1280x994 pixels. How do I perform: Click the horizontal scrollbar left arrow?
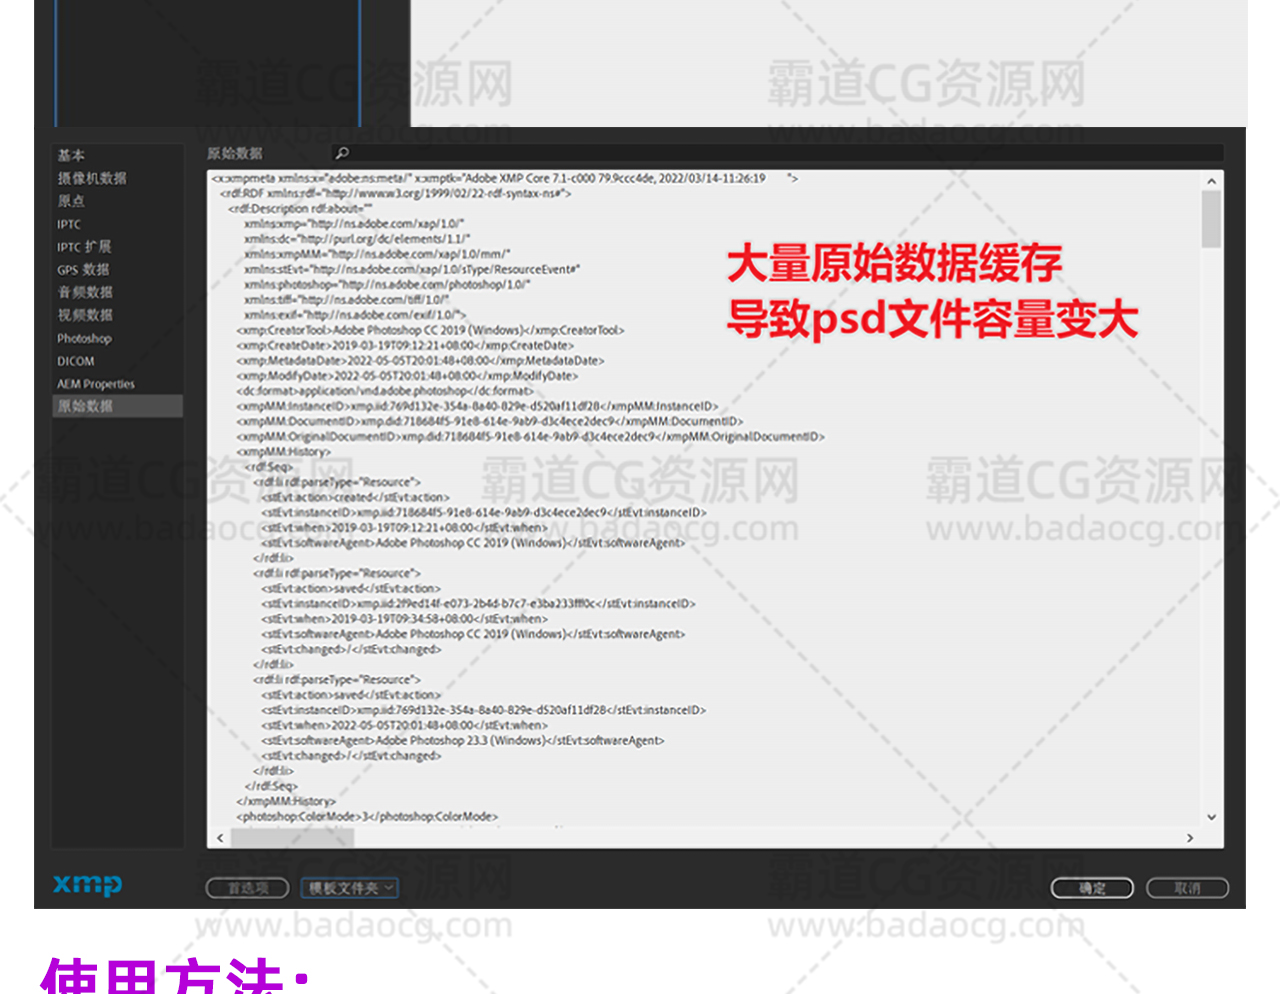click(220, 838)
